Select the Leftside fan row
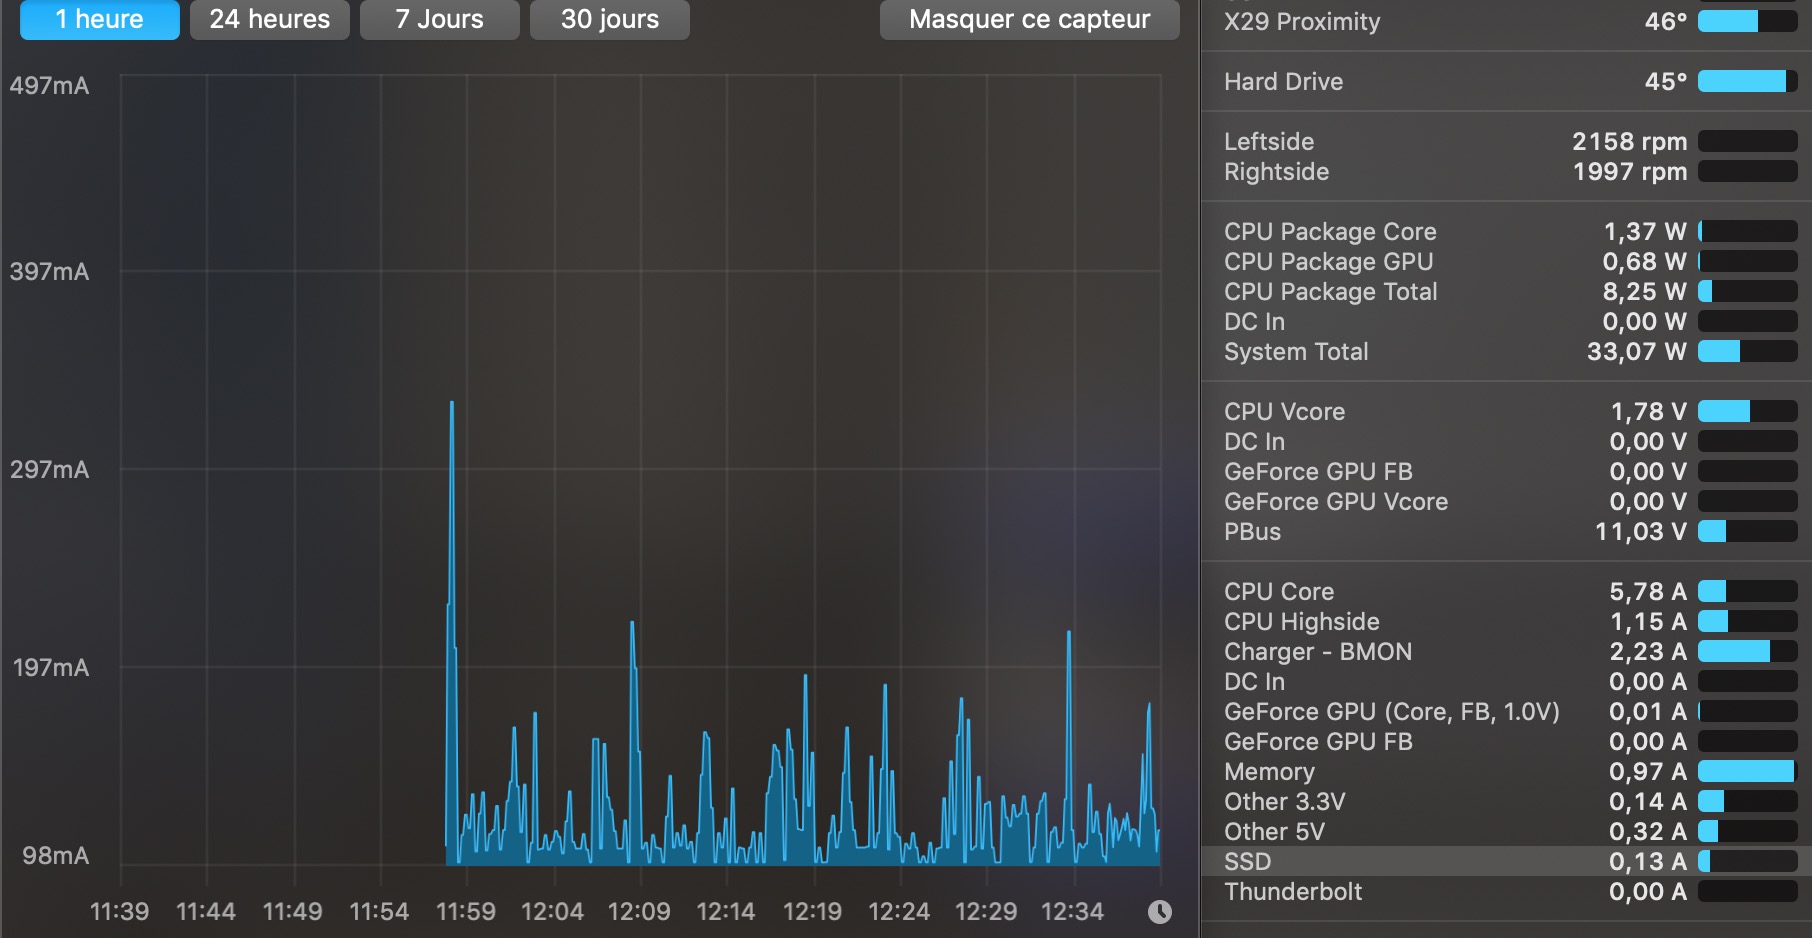The width and height of the screenshot is (1812, 938). (1506, 141)
